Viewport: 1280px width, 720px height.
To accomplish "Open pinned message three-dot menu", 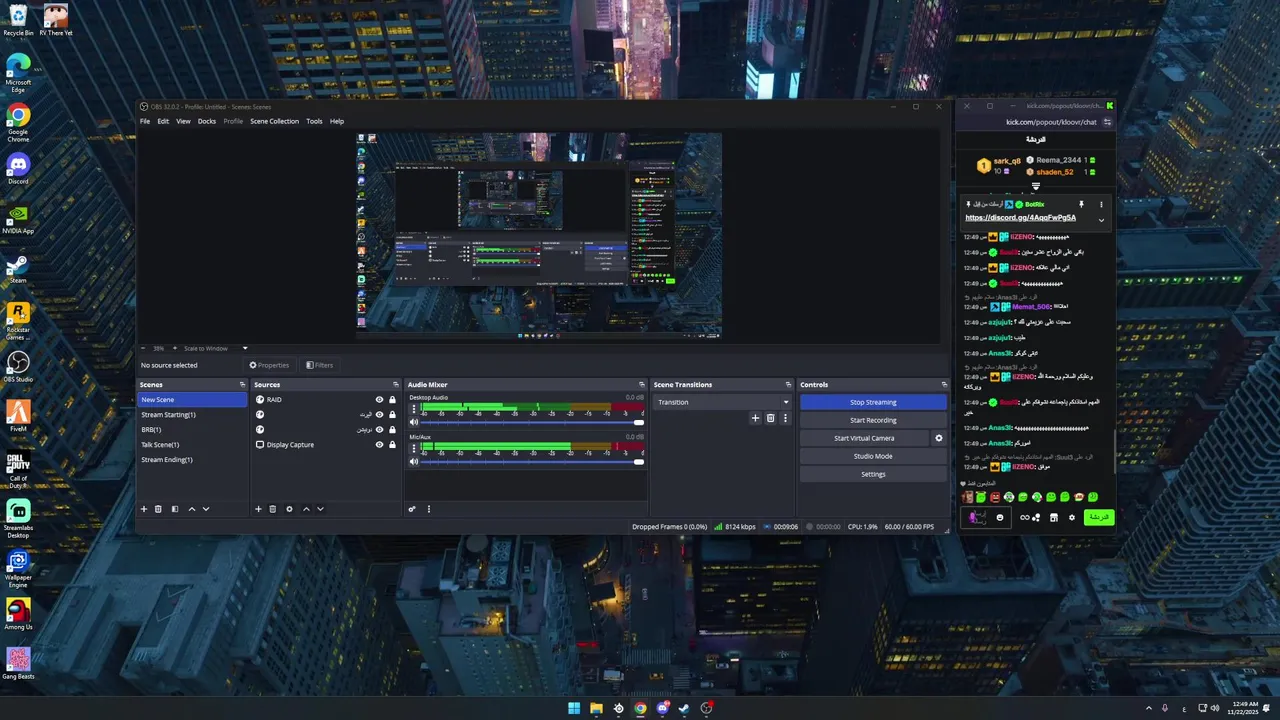I will point(1101,204).
